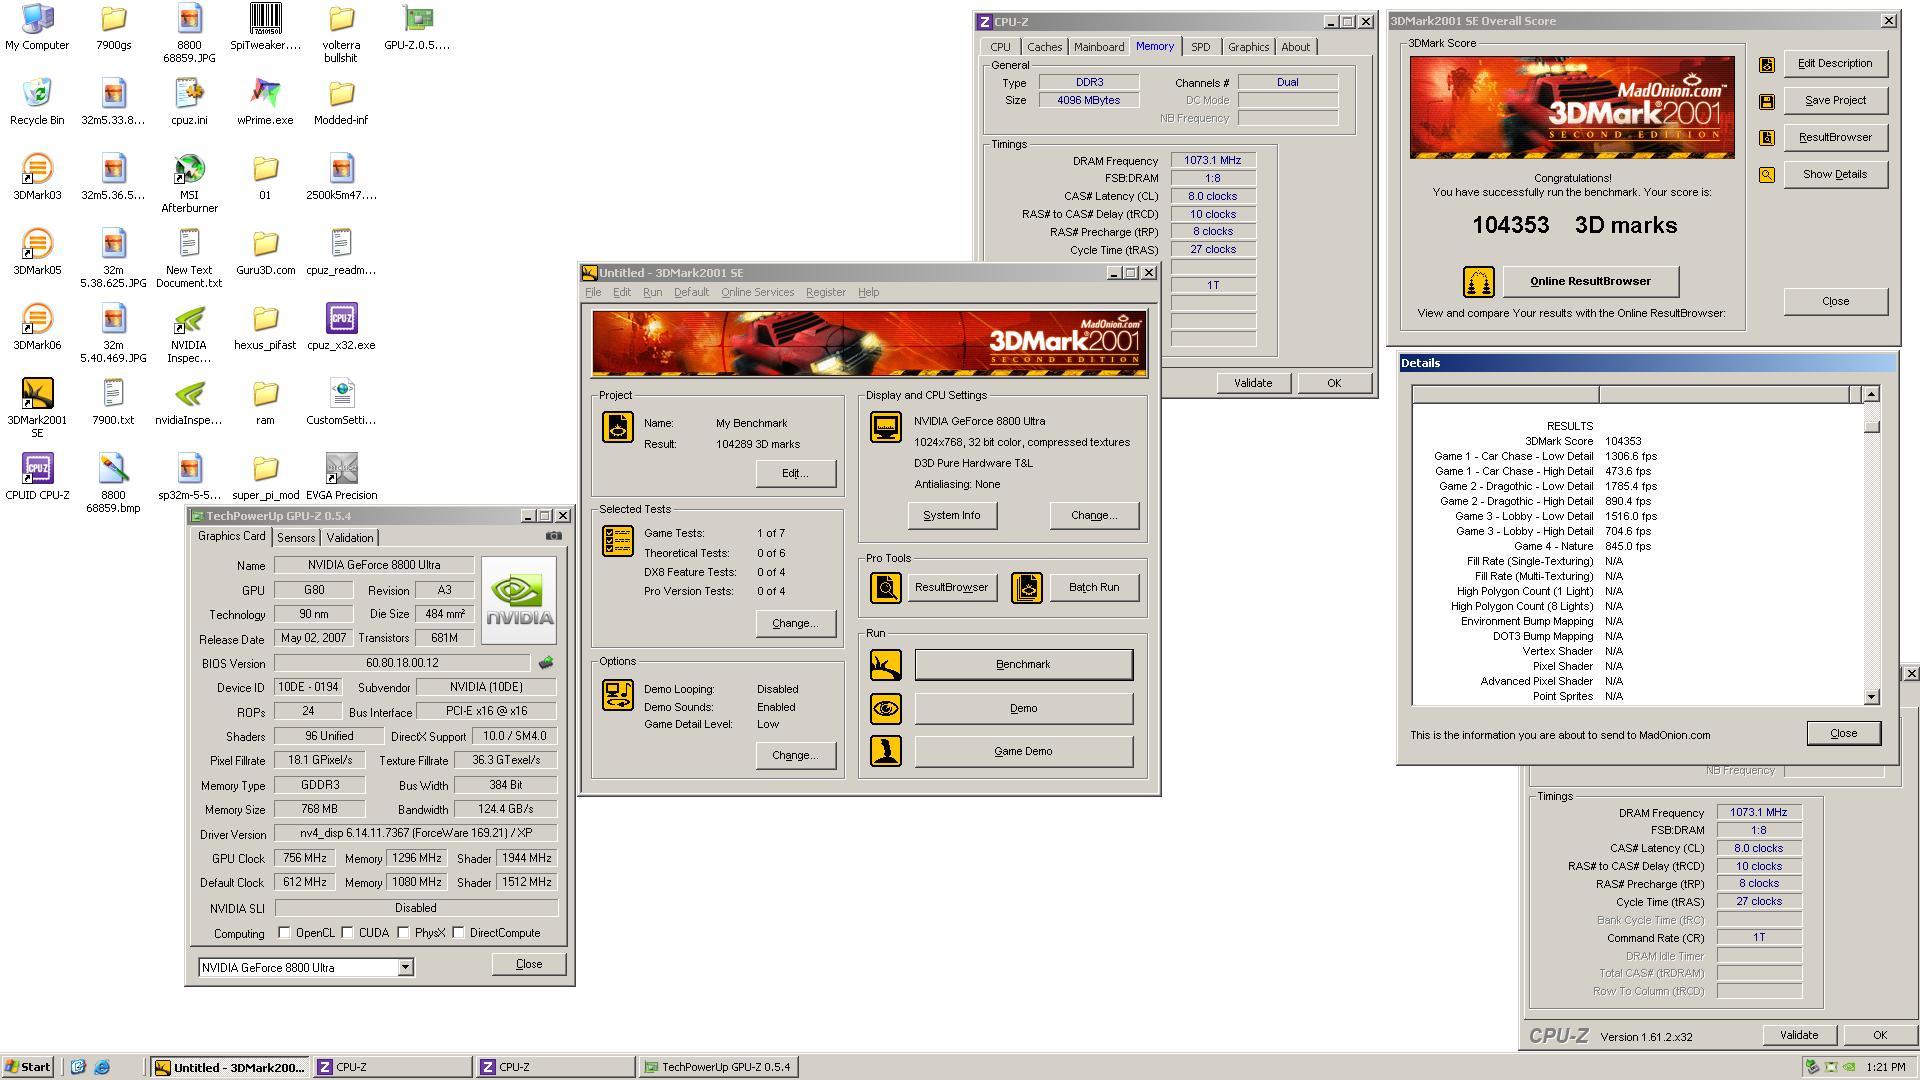Click Validate in the upper CPU-Z window

pos(1252,384)
